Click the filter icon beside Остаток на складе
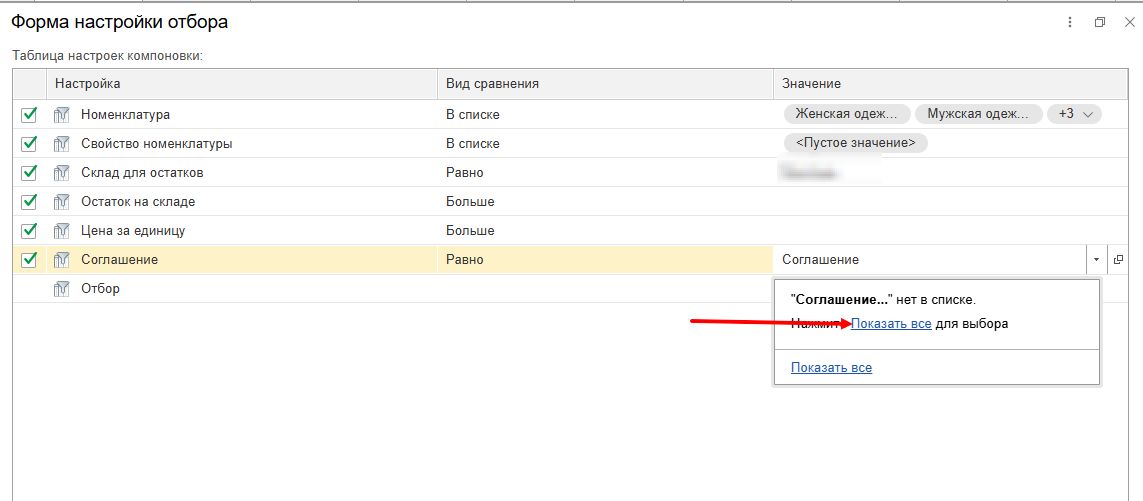 tap(61, 201)
